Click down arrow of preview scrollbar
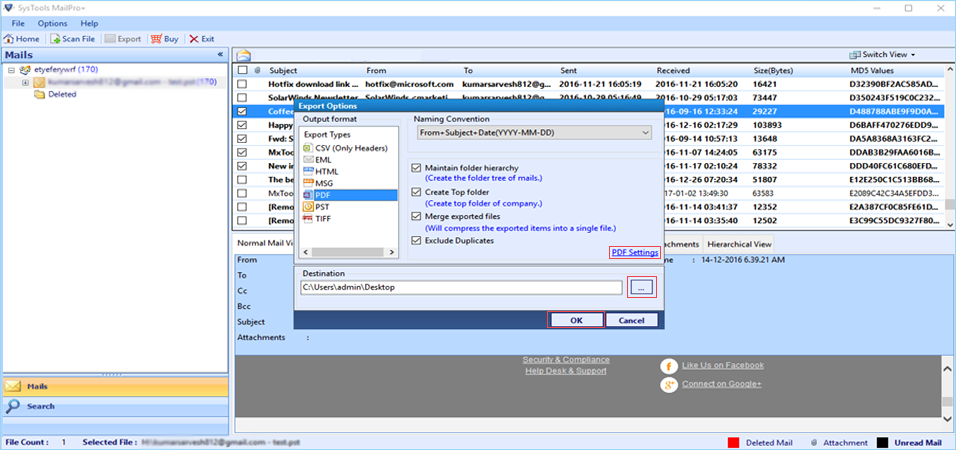Viewport: 956px width, 450px height. tap(947, 418)
